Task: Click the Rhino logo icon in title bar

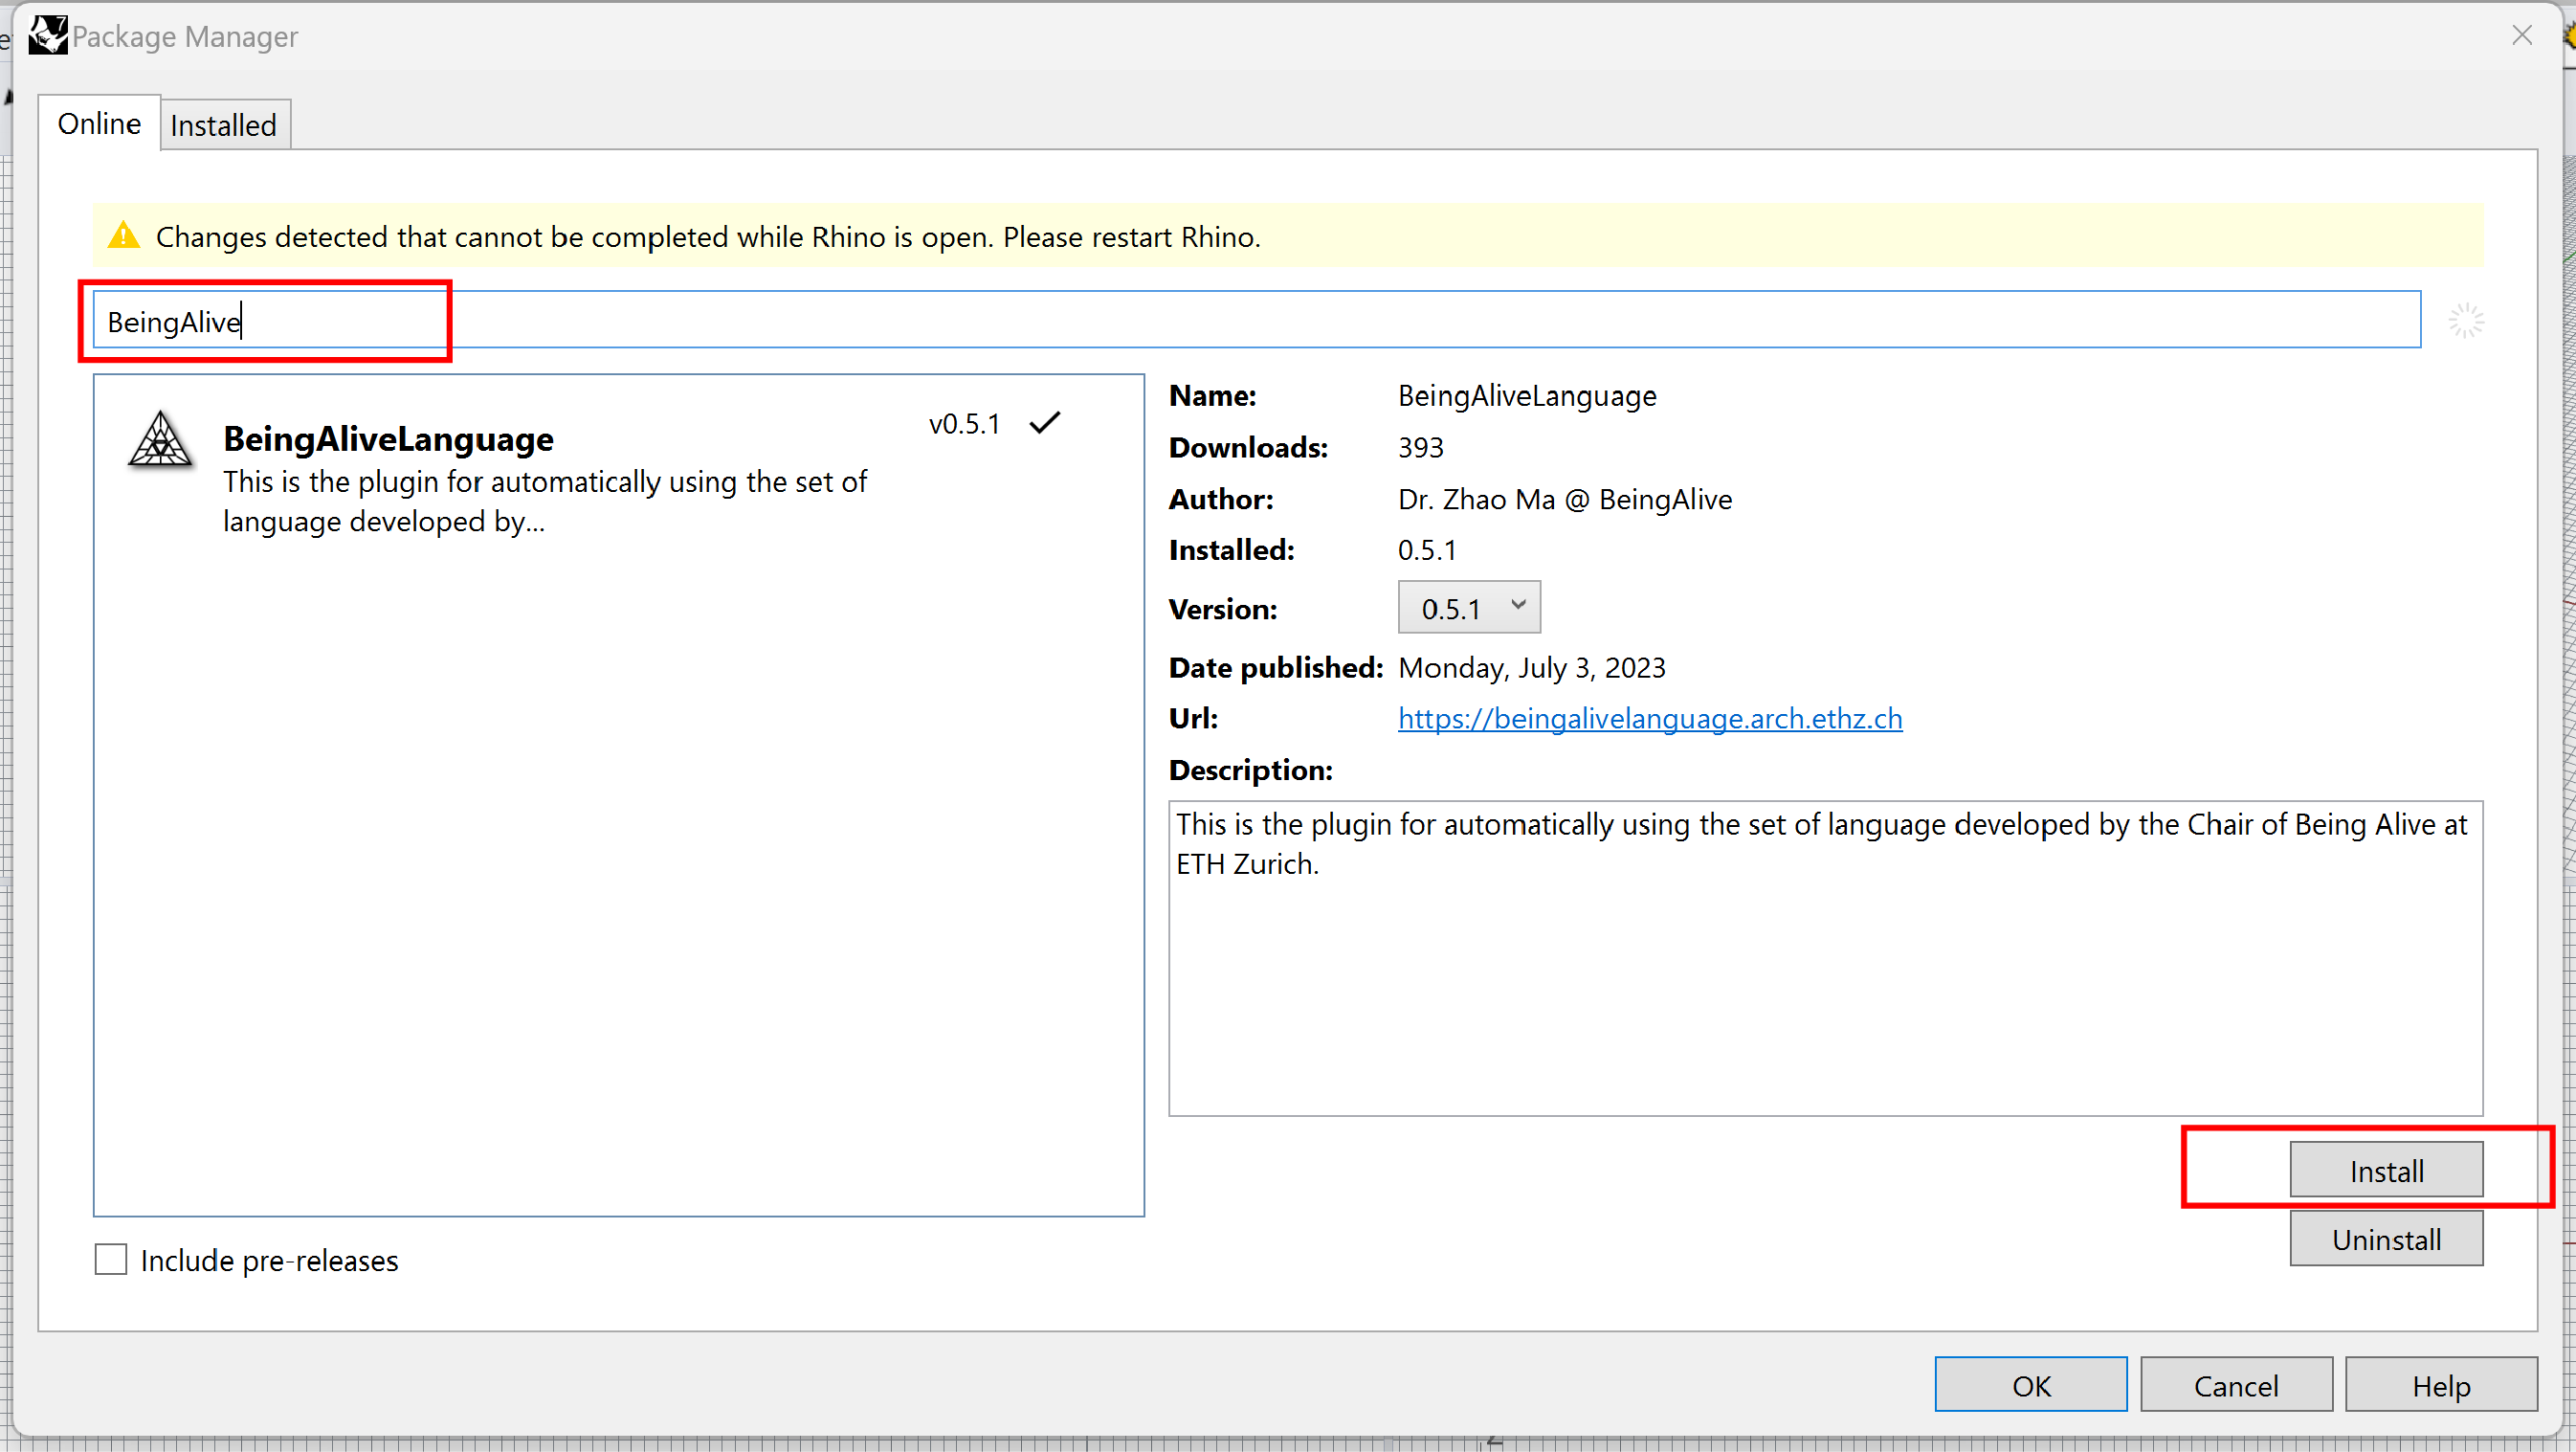Action: coord(48,36)
